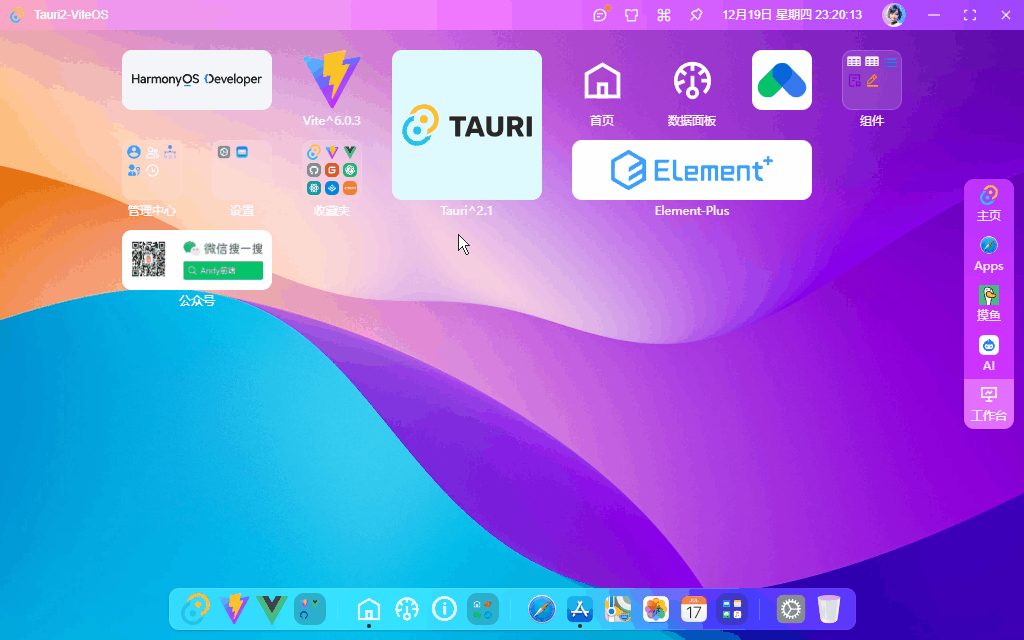
Task: Open the Calendar app in the dock
Action: pos(692,608)
